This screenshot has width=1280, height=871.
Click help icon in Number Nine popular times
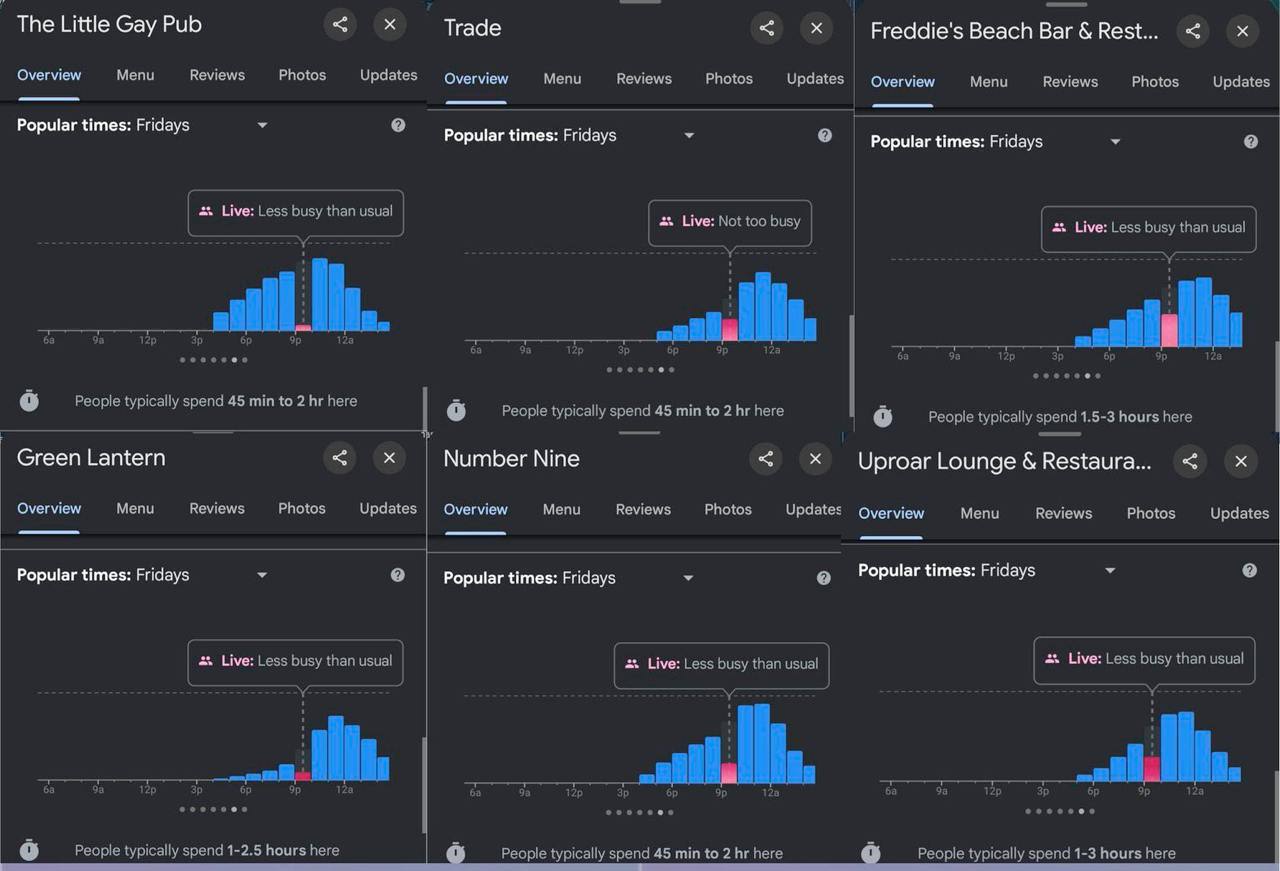tap(824, 578)
